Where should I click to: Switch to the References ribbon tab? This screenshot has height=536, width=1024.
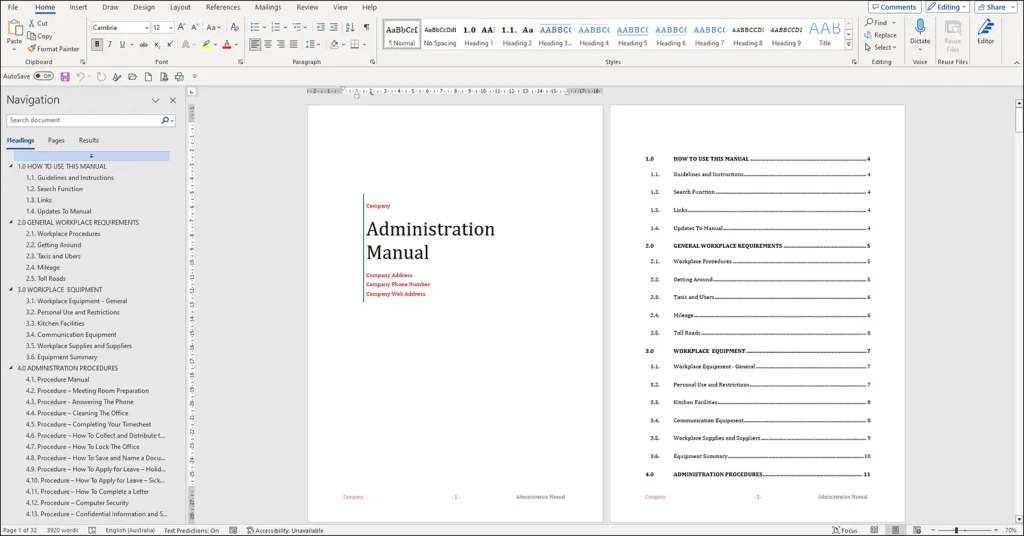click(223, 7)
